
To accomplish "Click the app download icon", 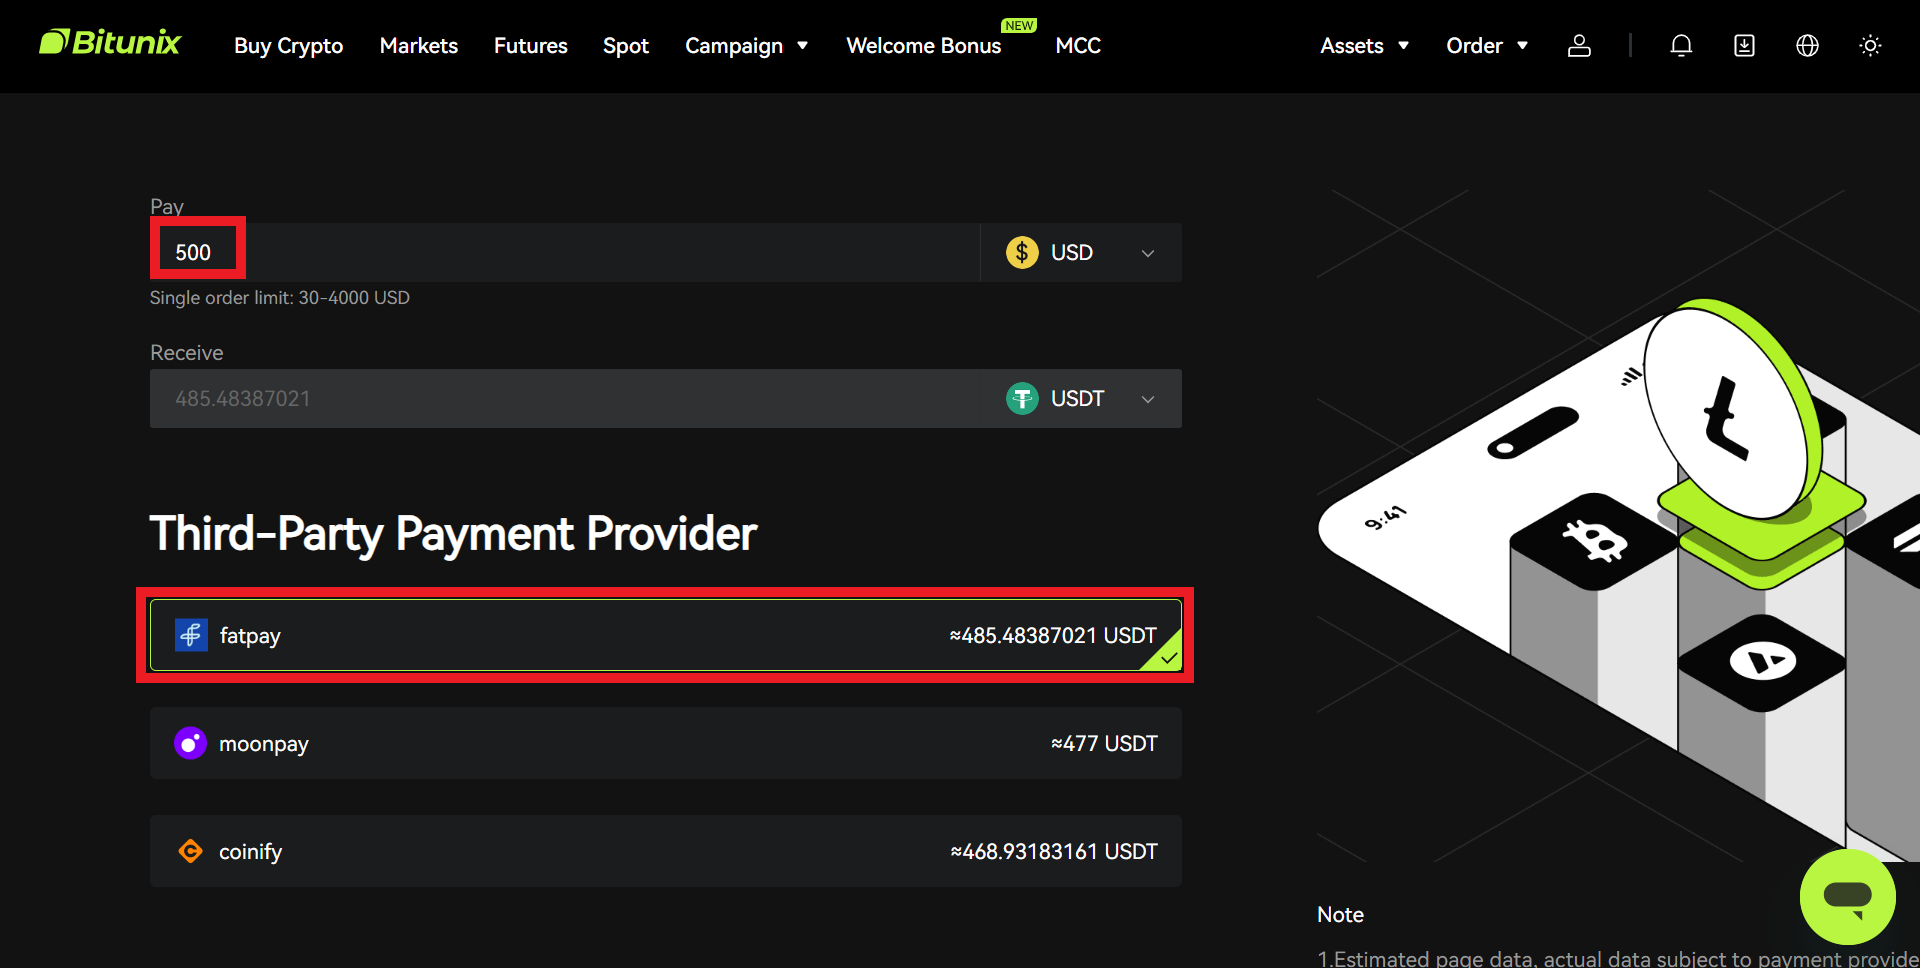I will [1744, 46].
